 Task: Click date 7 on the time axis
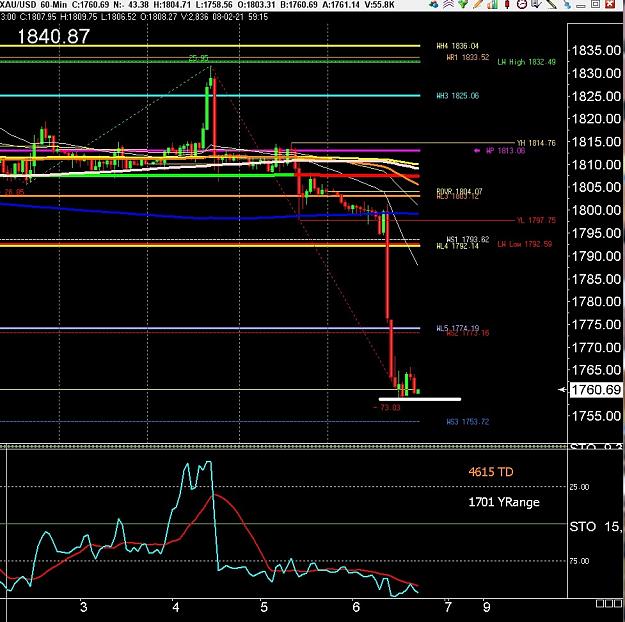click(x=448, y=607)
